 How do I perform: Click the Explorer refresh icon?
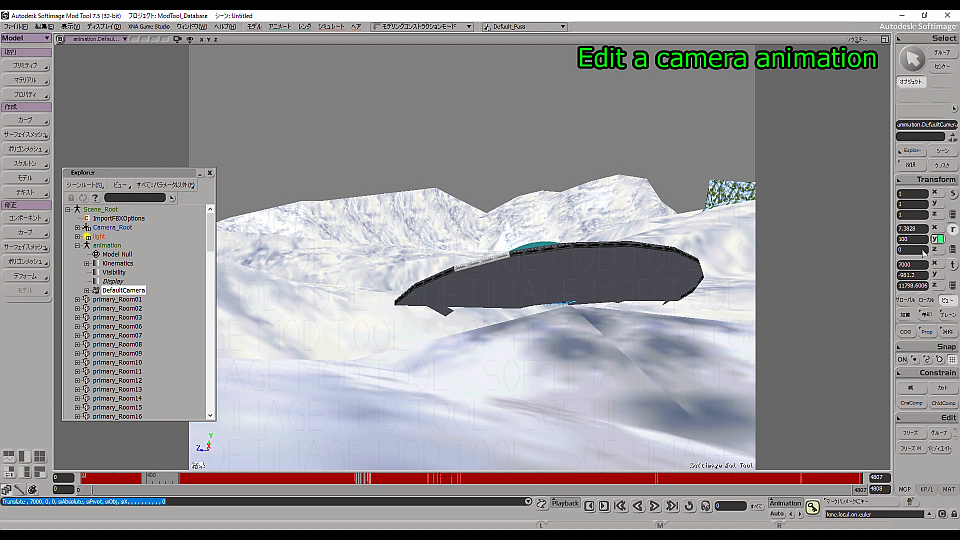click(x=82, y=198)
